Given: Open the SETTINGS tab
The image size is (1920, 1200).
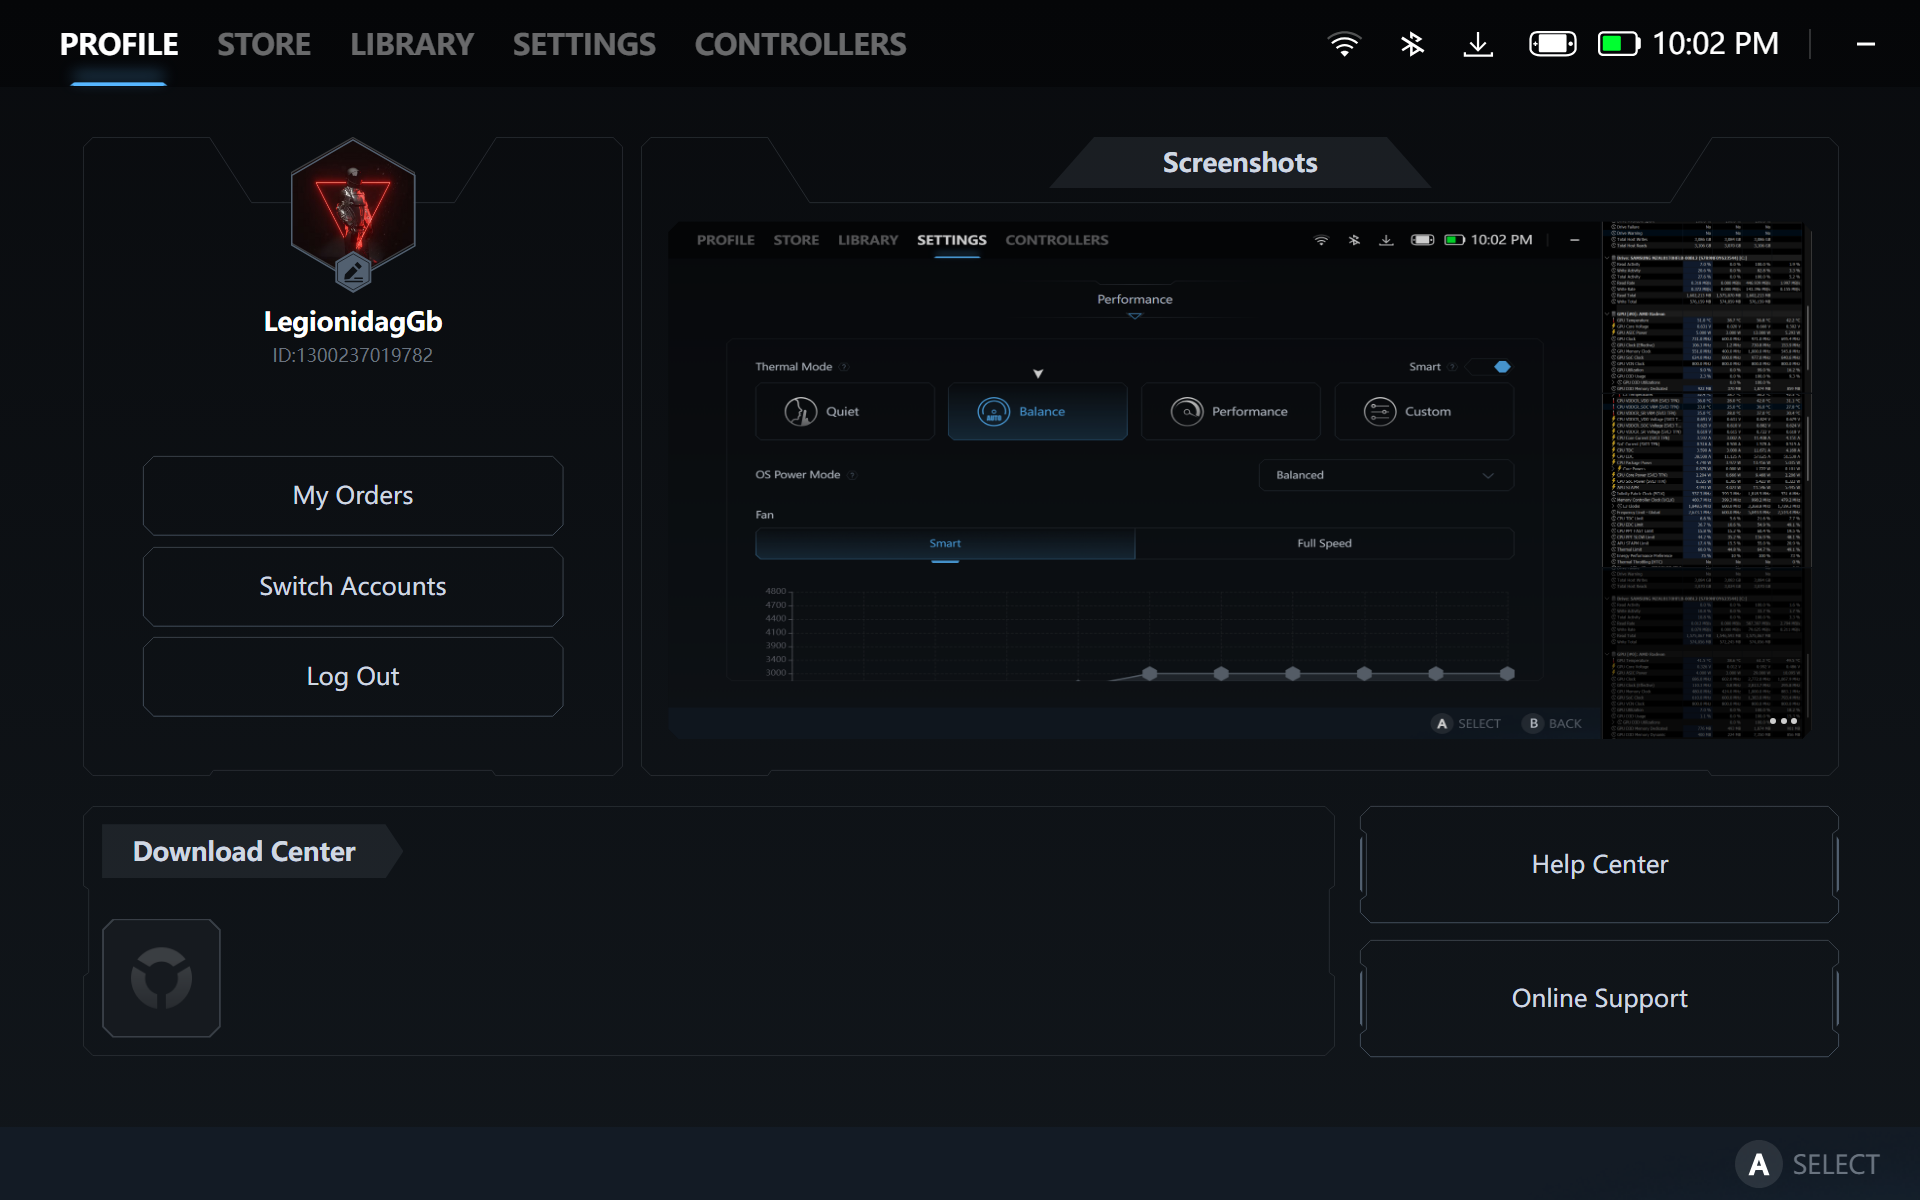Looking at the screenshot, I should tap(584, 44).
